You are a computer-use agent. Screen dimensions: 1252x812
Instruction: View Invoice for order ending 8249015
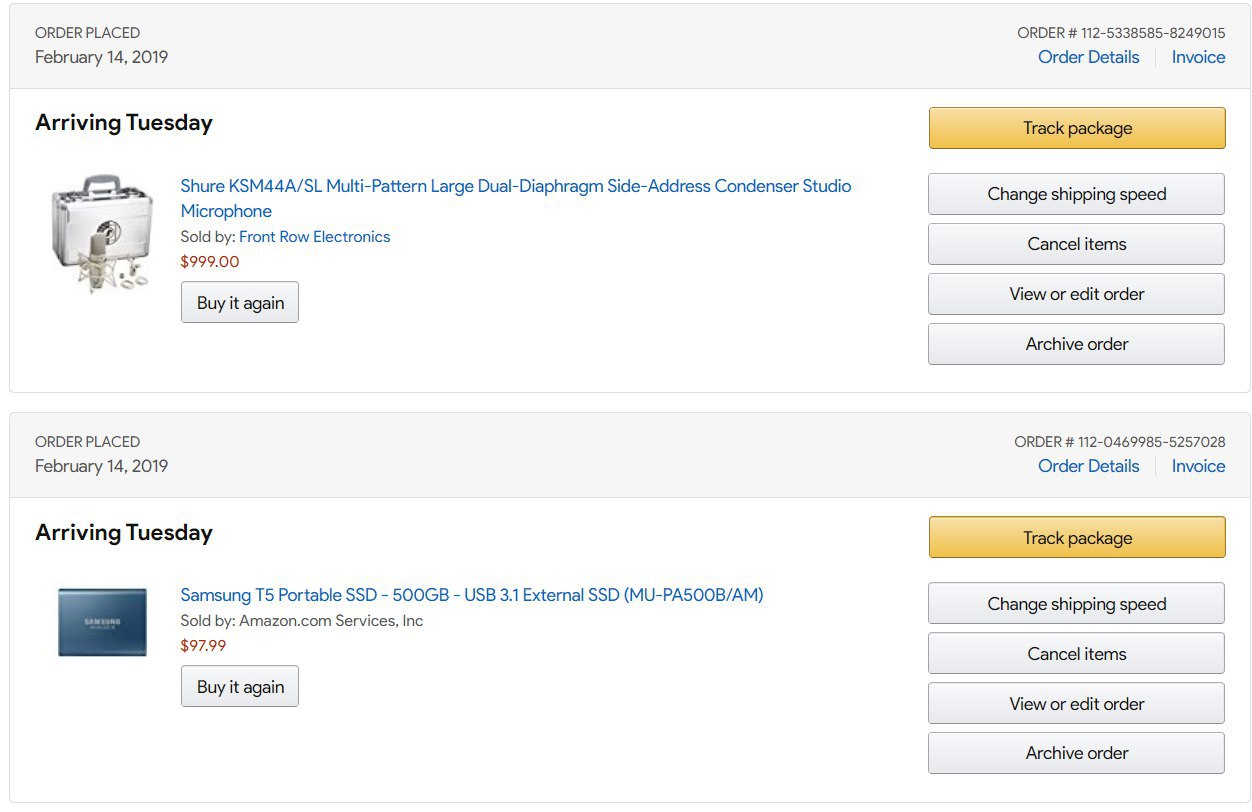click(1198, 57)
